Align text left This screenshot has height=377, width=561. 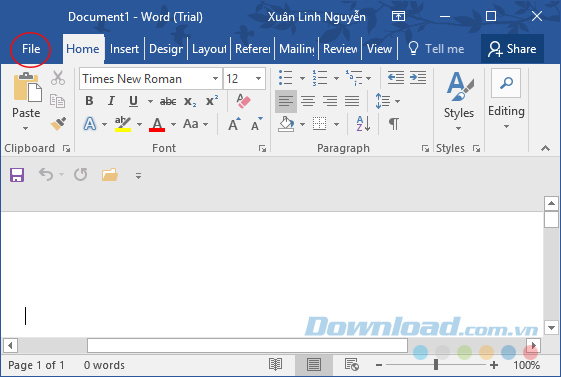[286, 101]
